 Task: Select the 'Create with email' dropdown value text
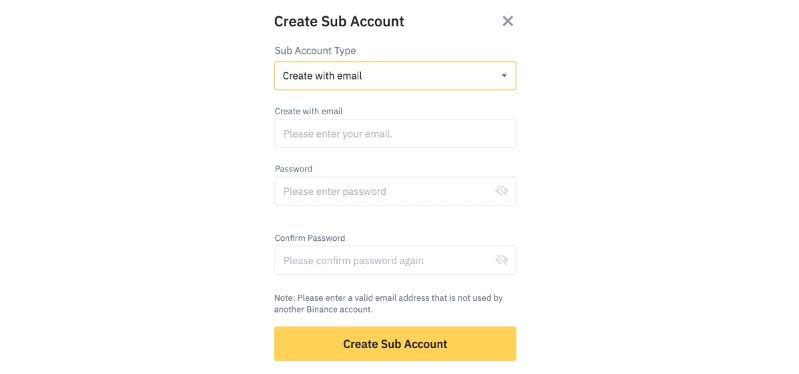(322, 76)
